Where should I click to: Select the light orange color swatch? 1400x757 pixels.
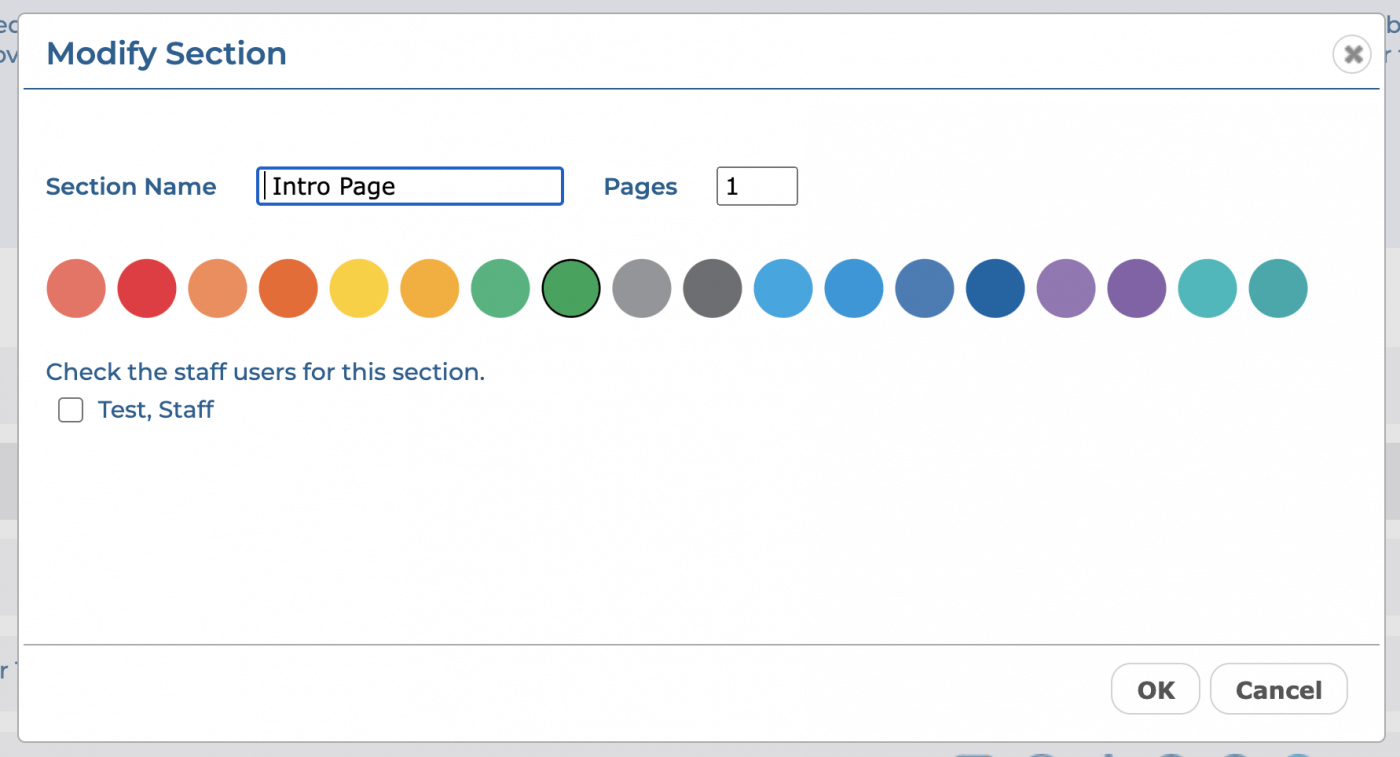click(217, 289)
